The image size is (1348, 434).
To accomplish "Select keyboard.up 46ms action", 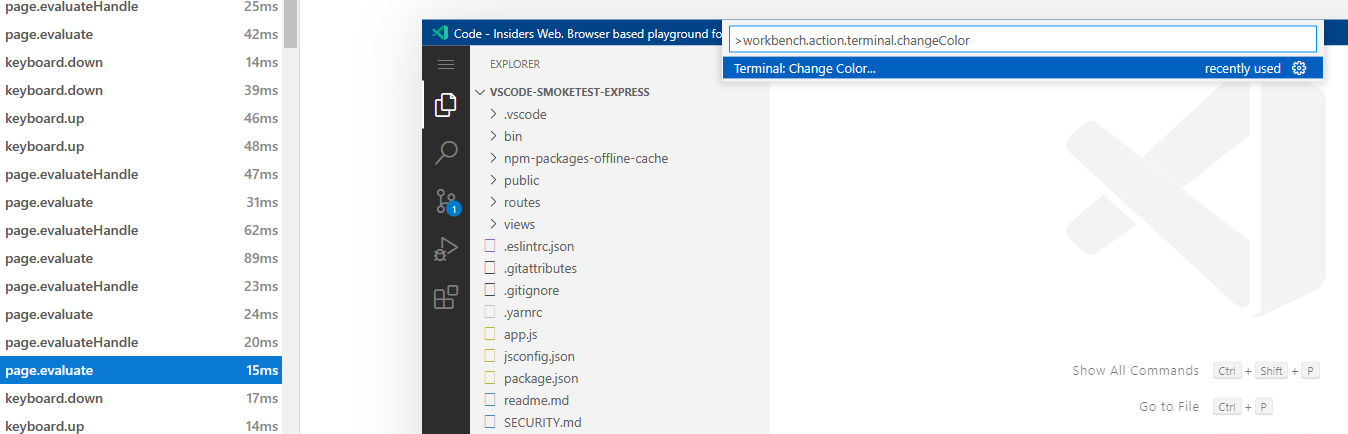I will tap(141, 118).
